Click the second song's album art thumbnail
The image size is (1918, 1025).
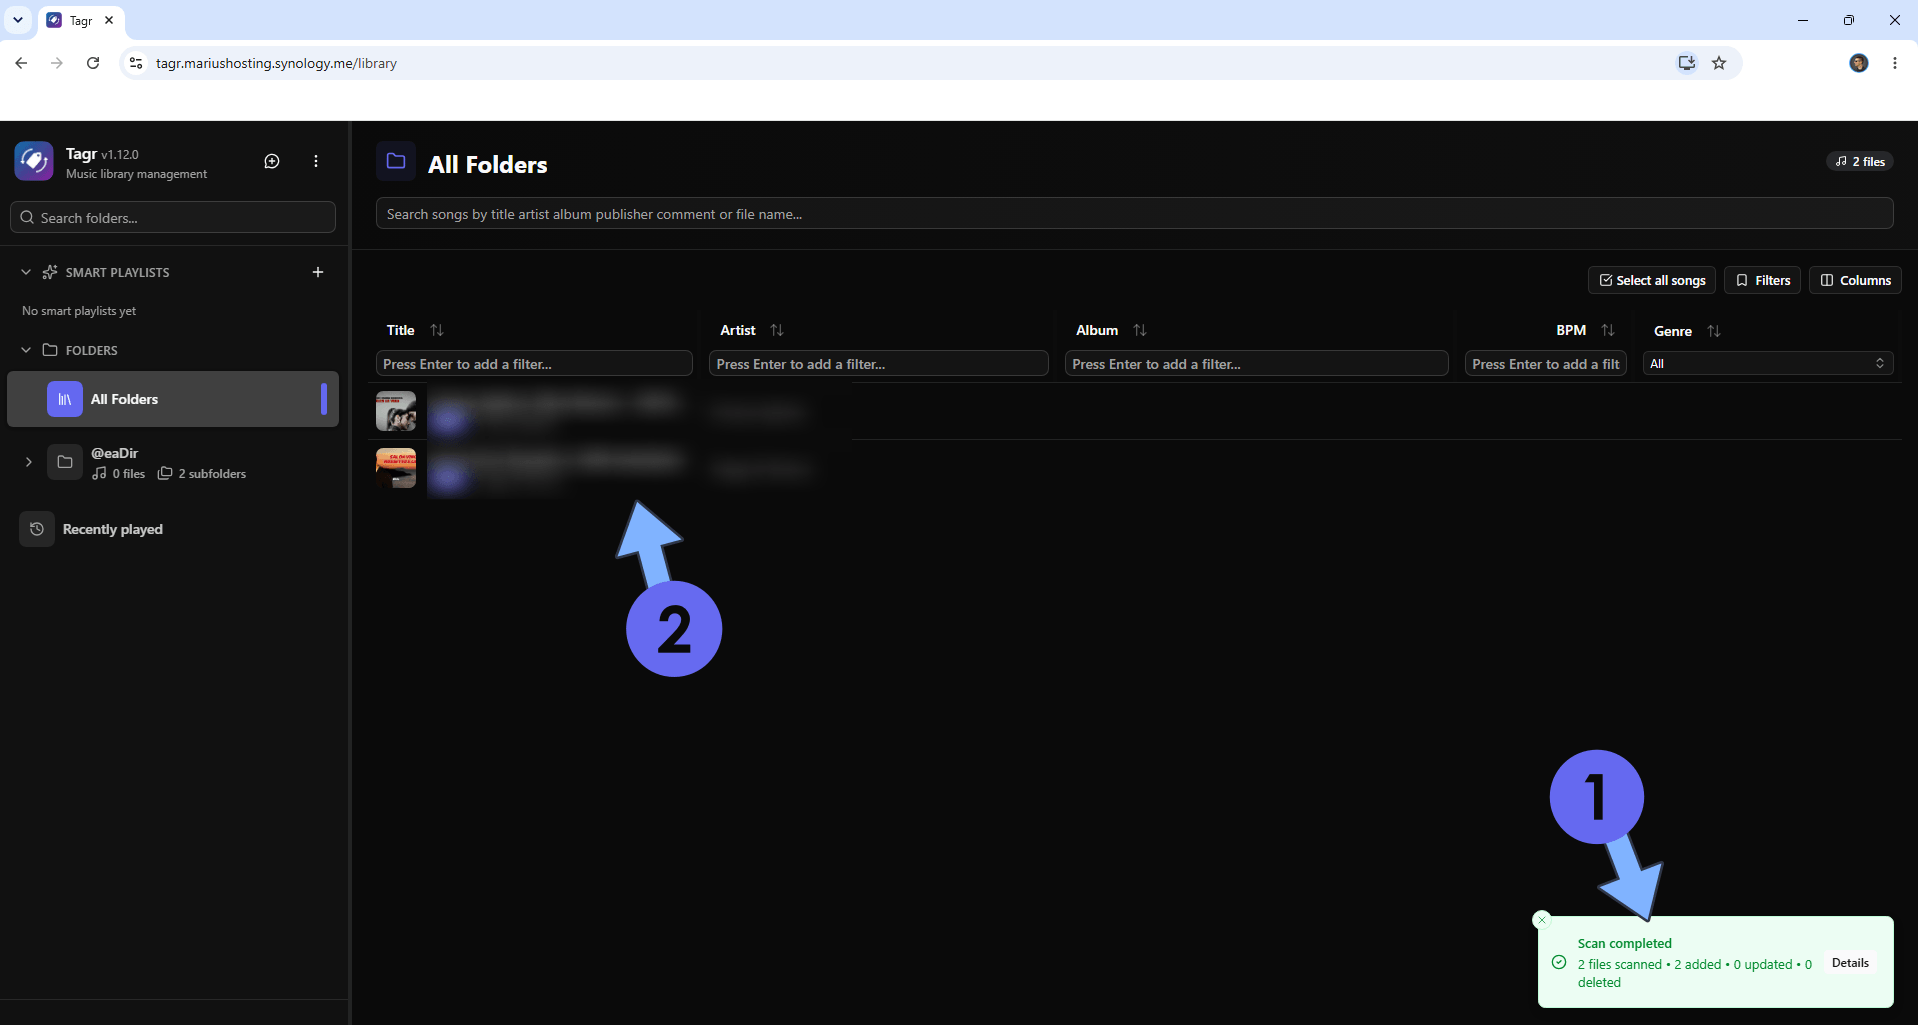396,468
